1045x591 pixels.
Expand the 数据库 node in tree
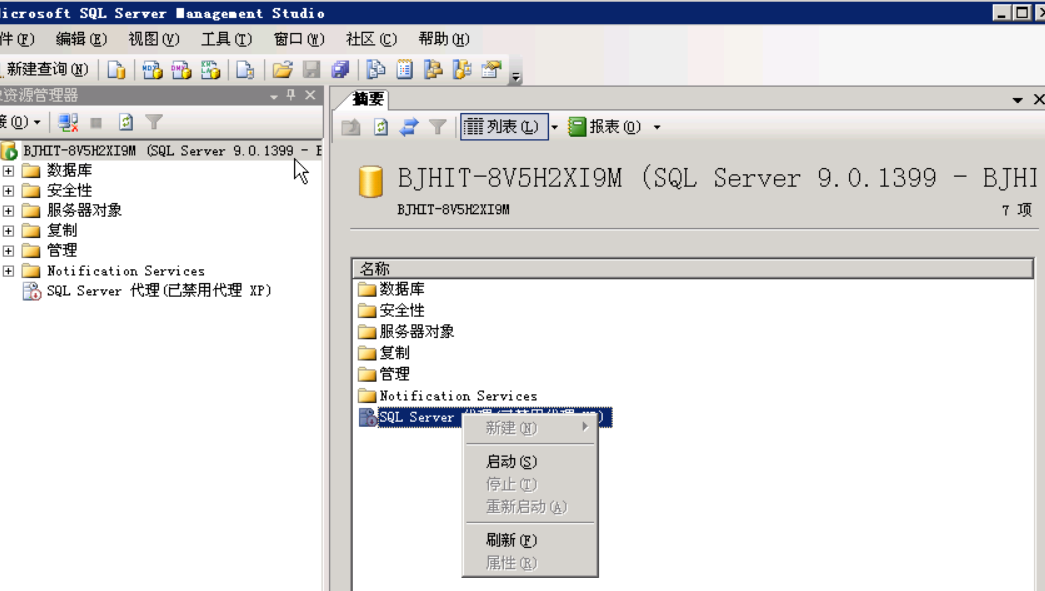tap(8, 171)
